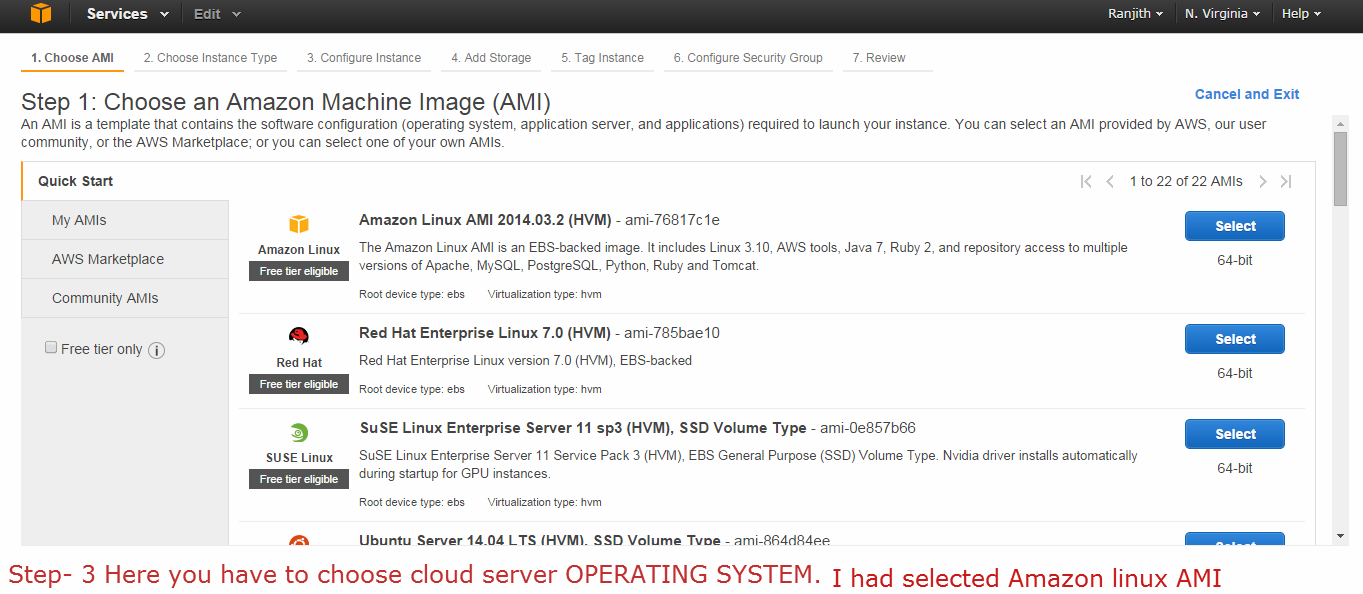Viewport: 1363px width, 594px height.
Task: Click the 64-bit label under Red Hat Select
Action: click(1235, 373)
